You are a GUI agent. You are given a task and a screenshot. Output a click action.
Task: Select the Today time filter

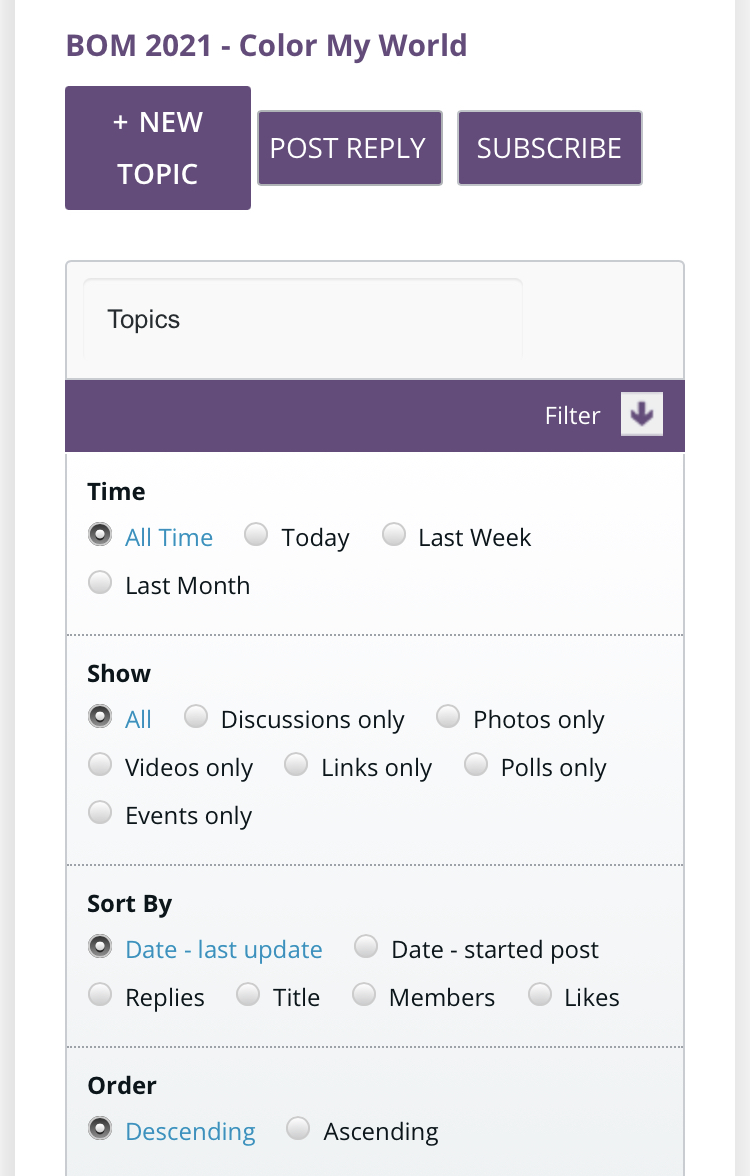pyautogui.click(x=257, y=535)
